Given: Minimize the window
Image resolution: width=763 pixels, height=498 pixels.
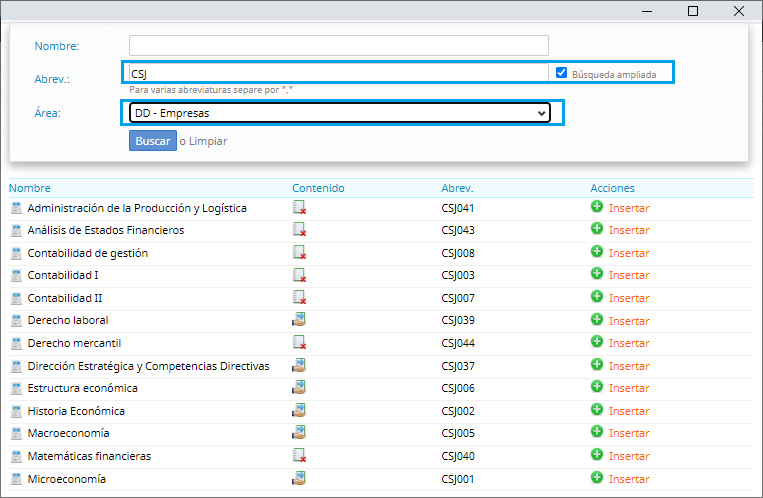Looking at the screenshot, I should (647, 11).
